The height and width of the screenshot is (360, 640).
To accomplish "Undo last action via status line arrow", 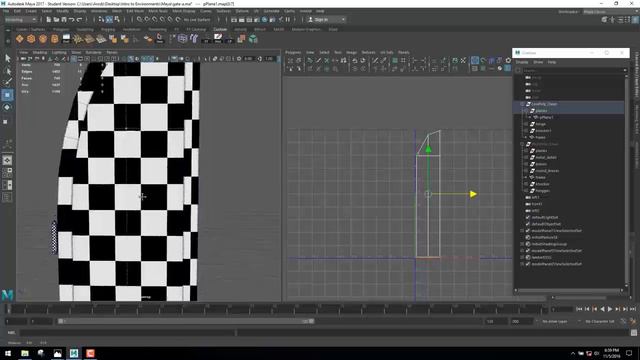I will click(x=72, y=19).
